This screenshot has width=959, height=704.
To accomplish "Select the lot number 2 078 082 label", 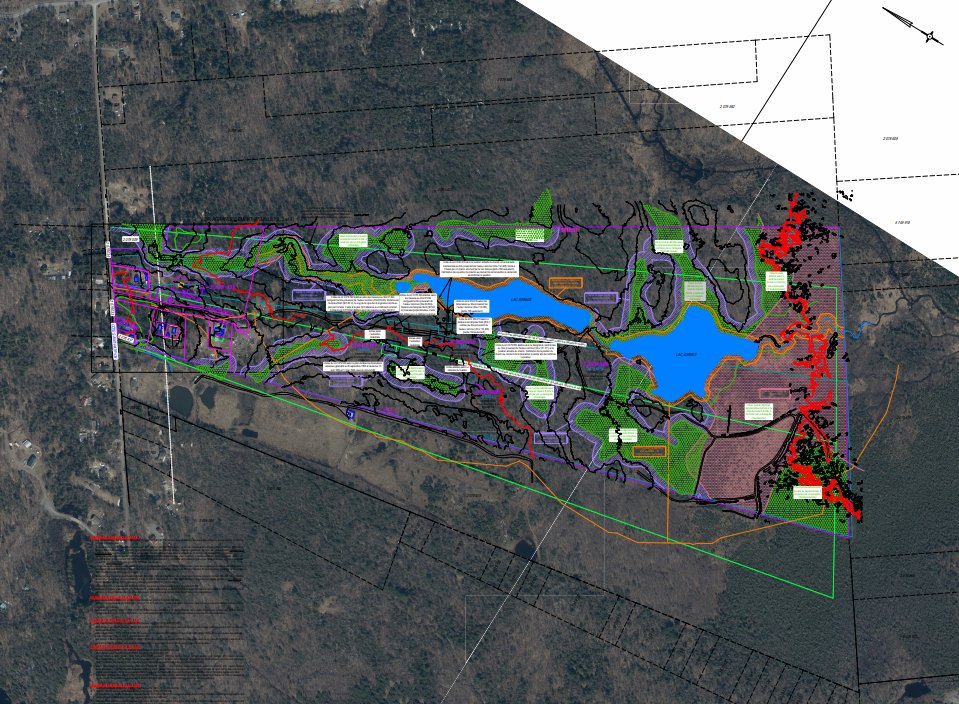I will pos(727,106).
